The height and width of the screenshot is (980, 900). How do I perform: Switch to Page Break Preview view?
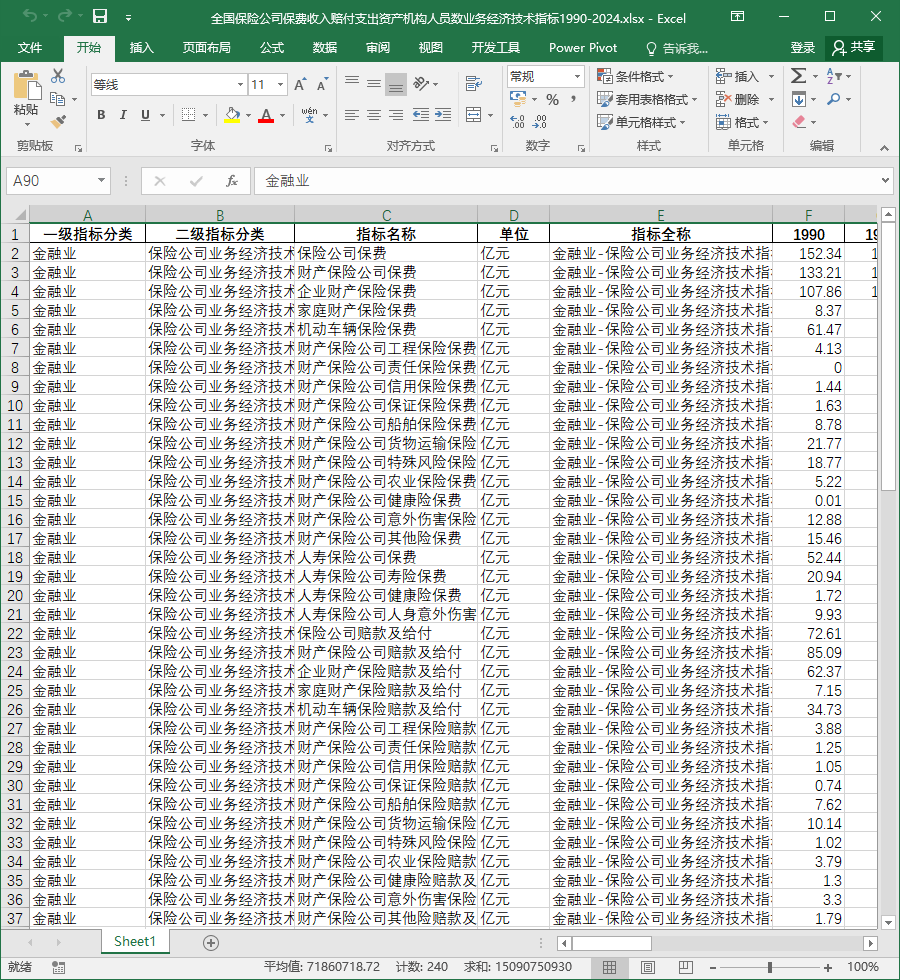686,968
